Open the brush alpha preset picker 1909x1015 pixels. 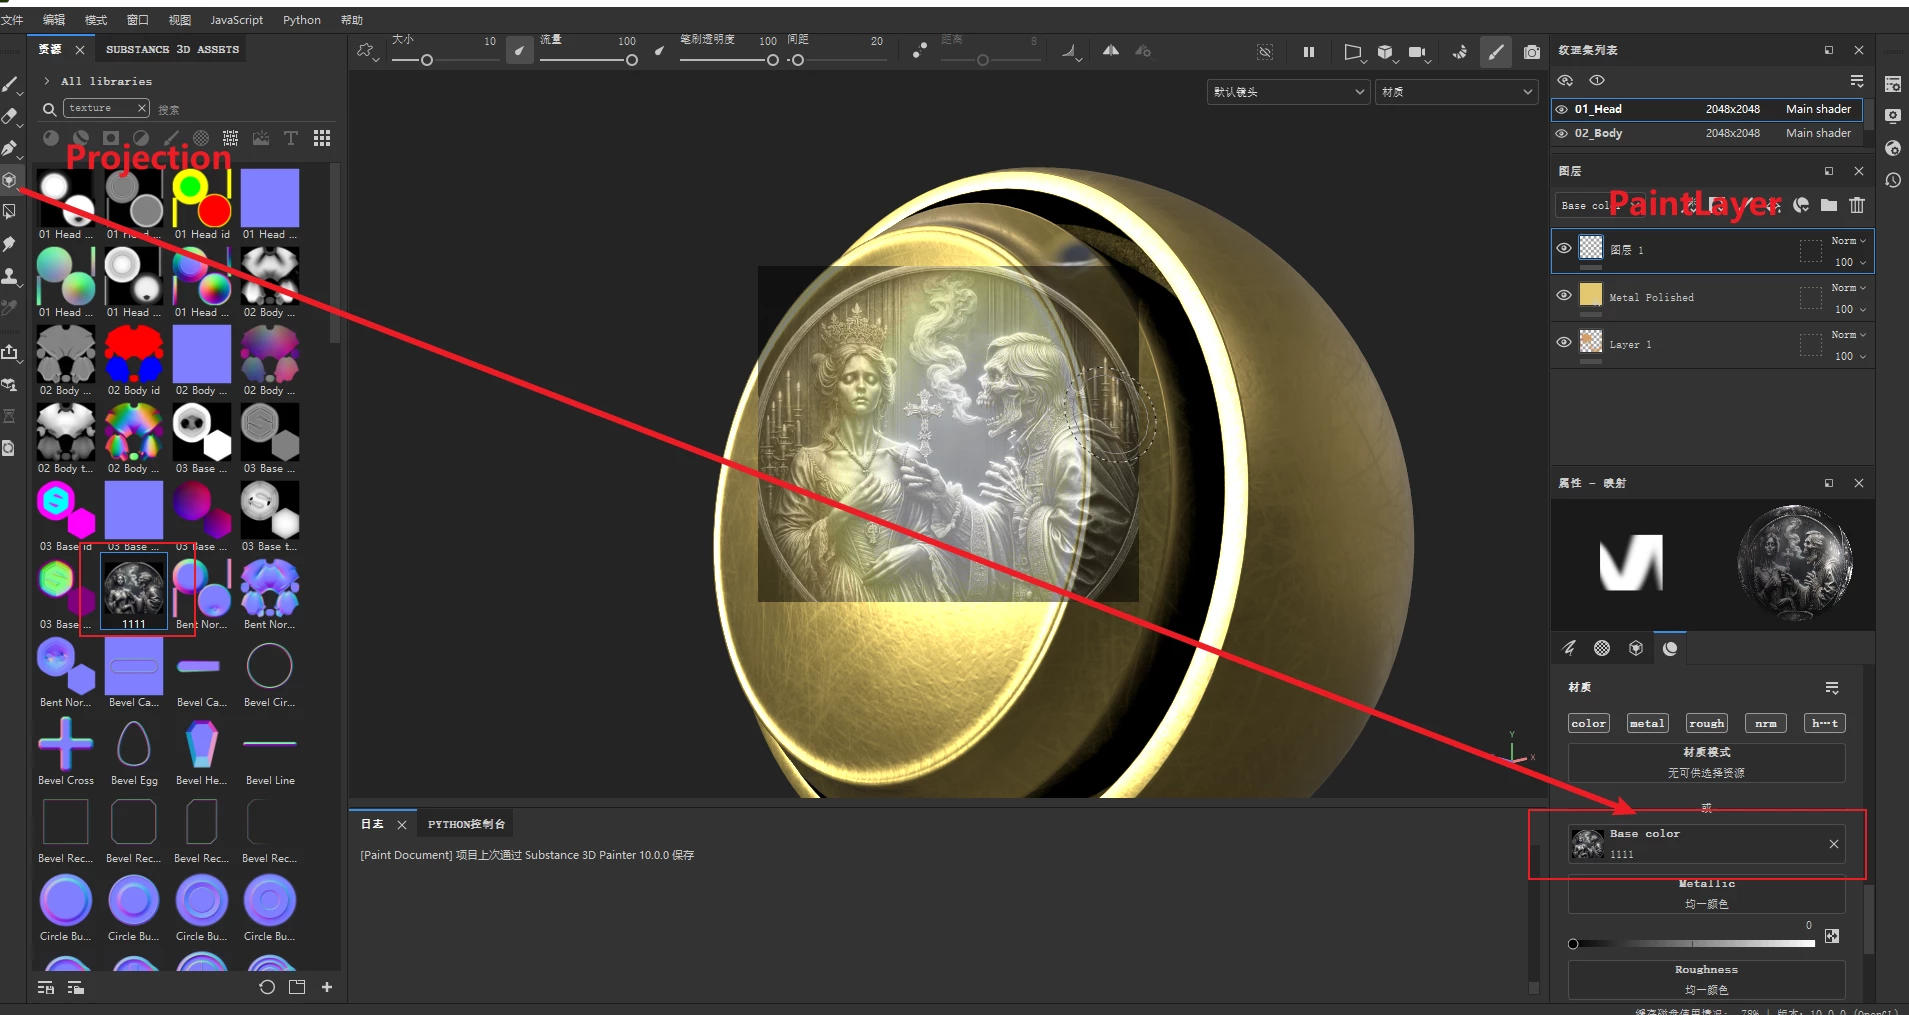pos(367,51)
